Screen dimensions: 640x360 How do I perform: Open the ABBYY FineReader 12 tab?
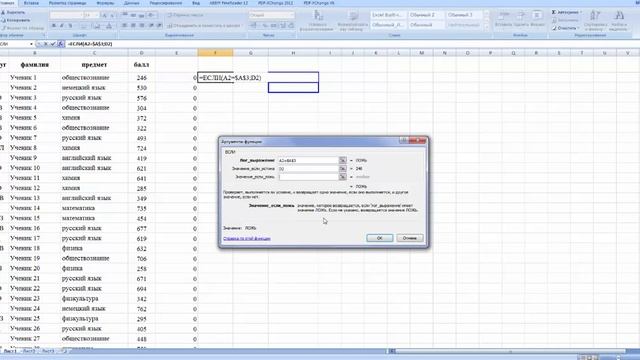tap(229, 3)
